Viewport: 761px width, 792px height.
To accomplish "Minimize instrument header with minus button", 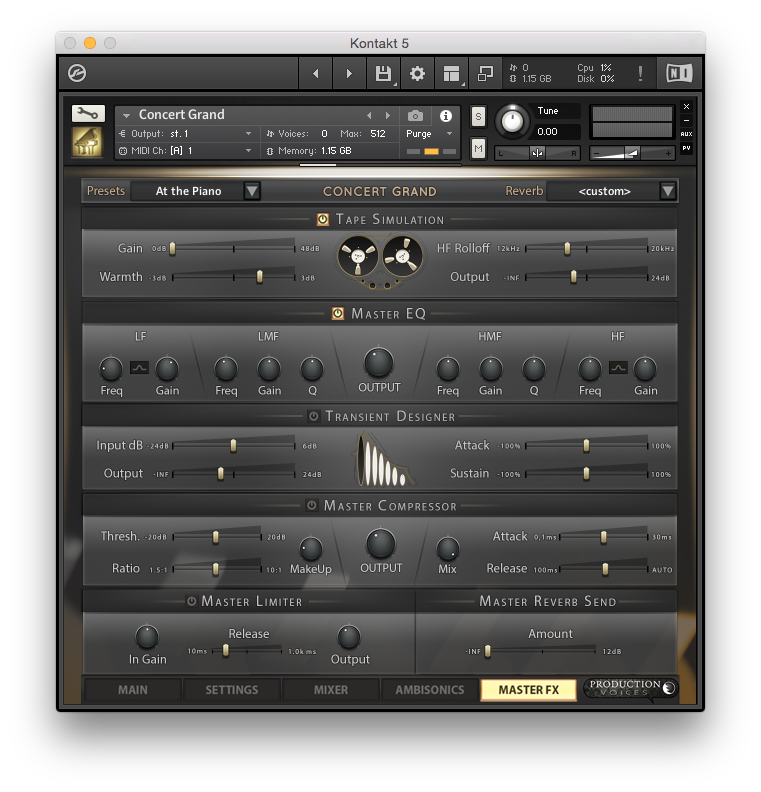I will [686, 120].
